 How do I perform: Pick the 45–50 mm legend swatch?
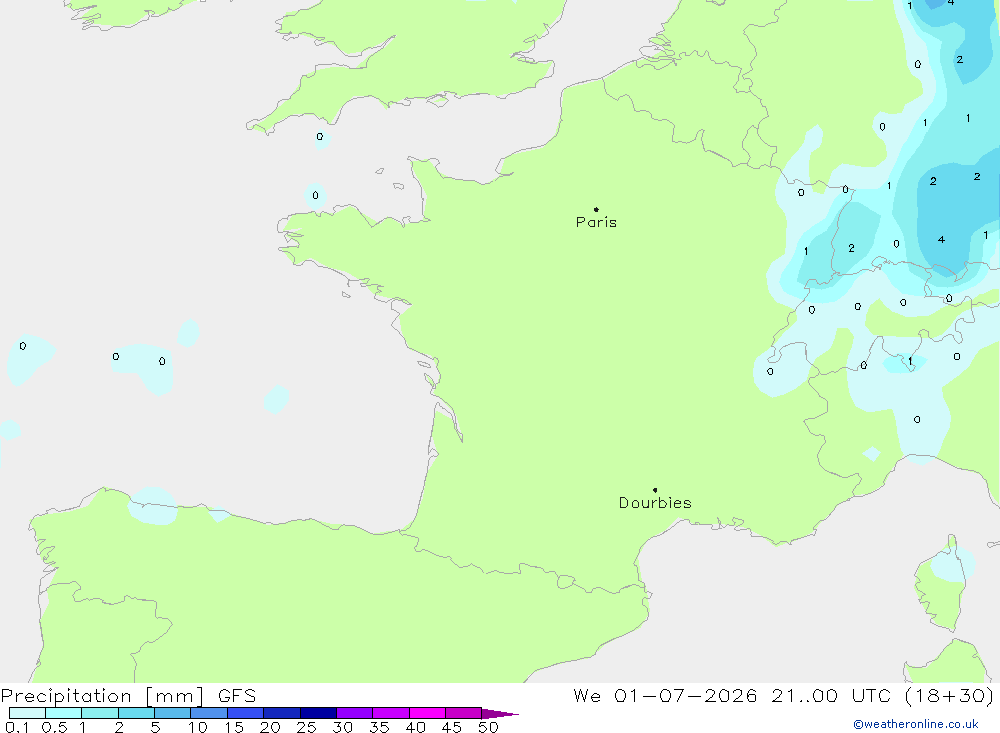464,713
